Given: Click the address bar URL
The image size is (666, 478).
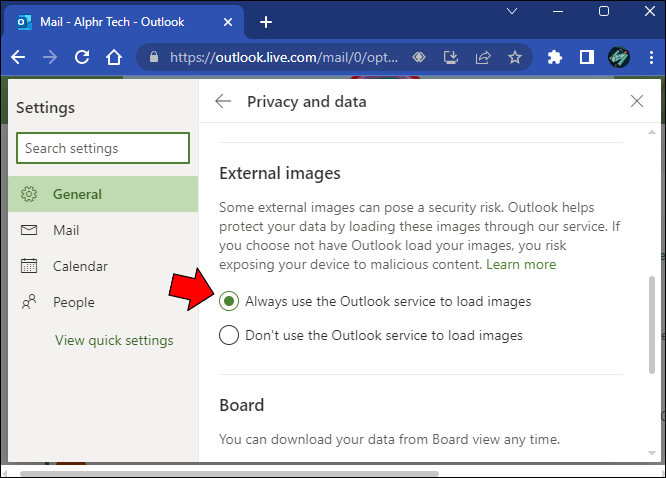Looking at the screenshot, I should coord(284,57).
